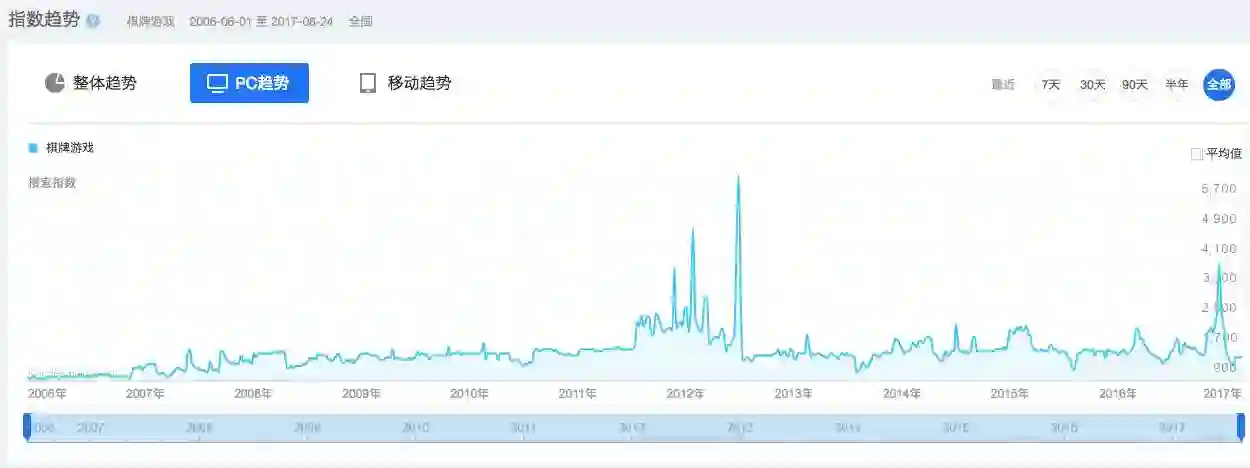Switch to the 整体趋势 tab
The width and height of the screenshot is (1250, 468).
click(x=91, y=83)
